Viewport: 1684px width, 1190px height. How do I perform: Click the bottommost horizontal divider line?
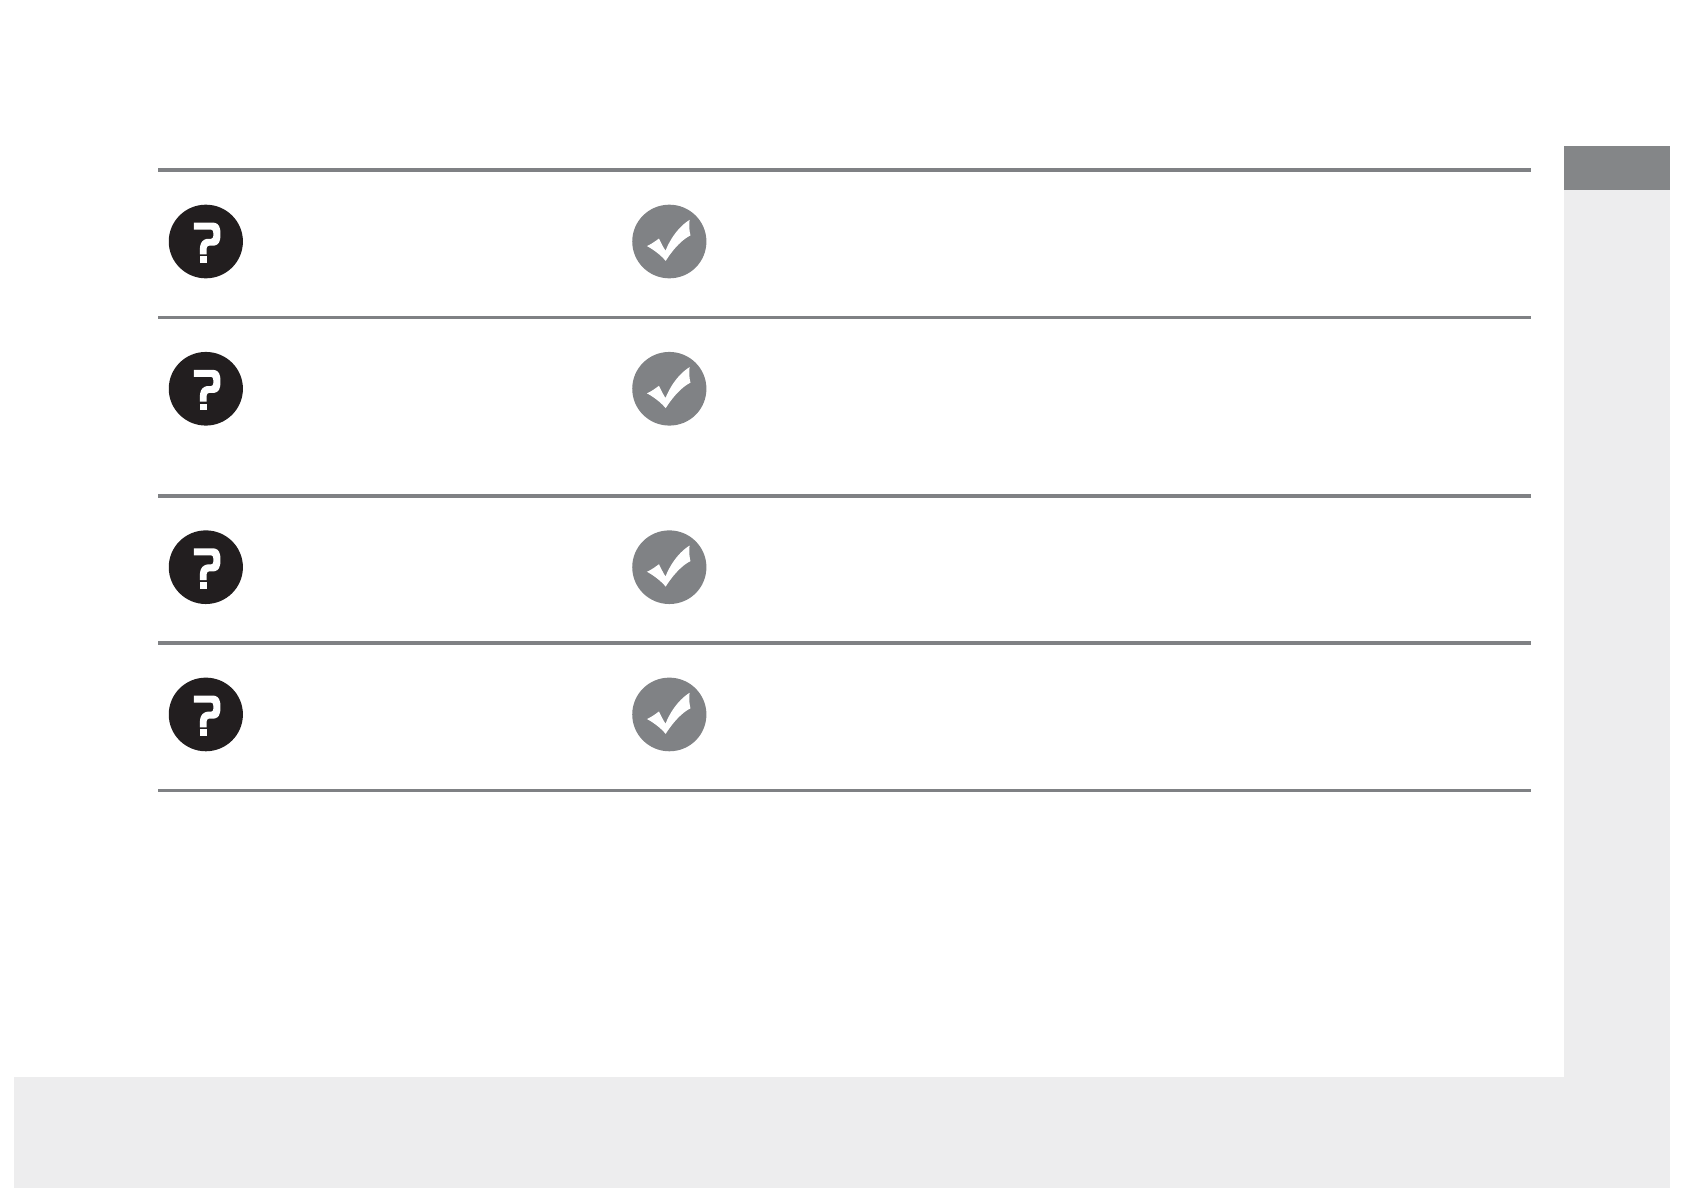pos(844,791)
